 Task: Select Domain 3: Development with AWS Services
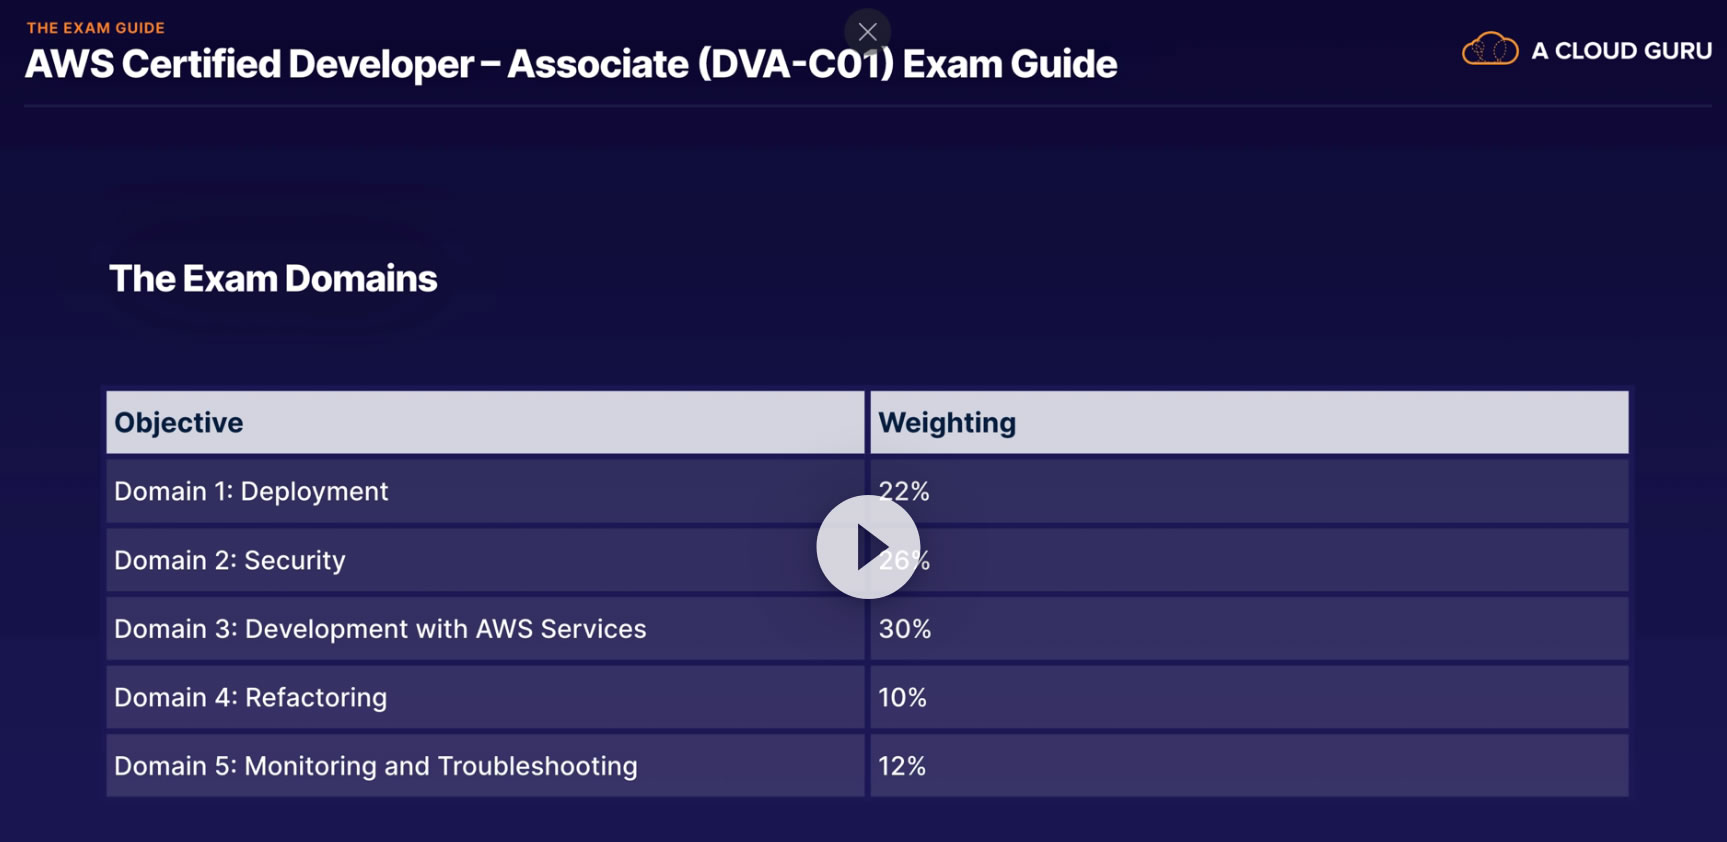(x=380, y=629)
